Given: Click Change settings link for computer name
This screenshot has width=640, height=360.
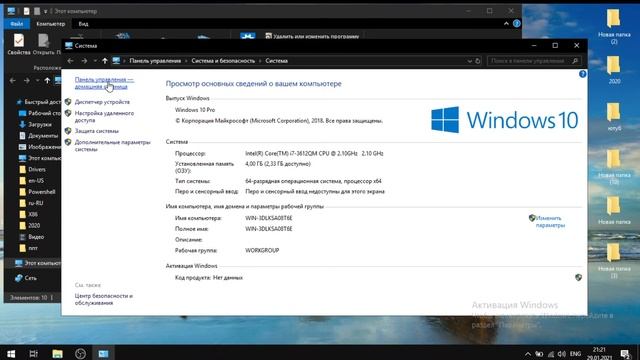Looking at the screenshot, I should pyautogui.click(x=550, y=222).
